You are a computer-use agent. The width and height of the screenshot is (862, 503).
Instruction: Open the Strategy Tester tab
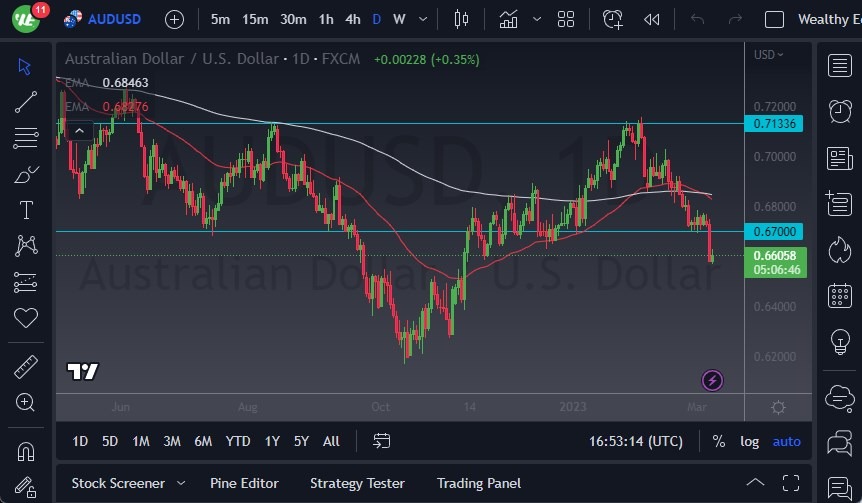(357, 483)
